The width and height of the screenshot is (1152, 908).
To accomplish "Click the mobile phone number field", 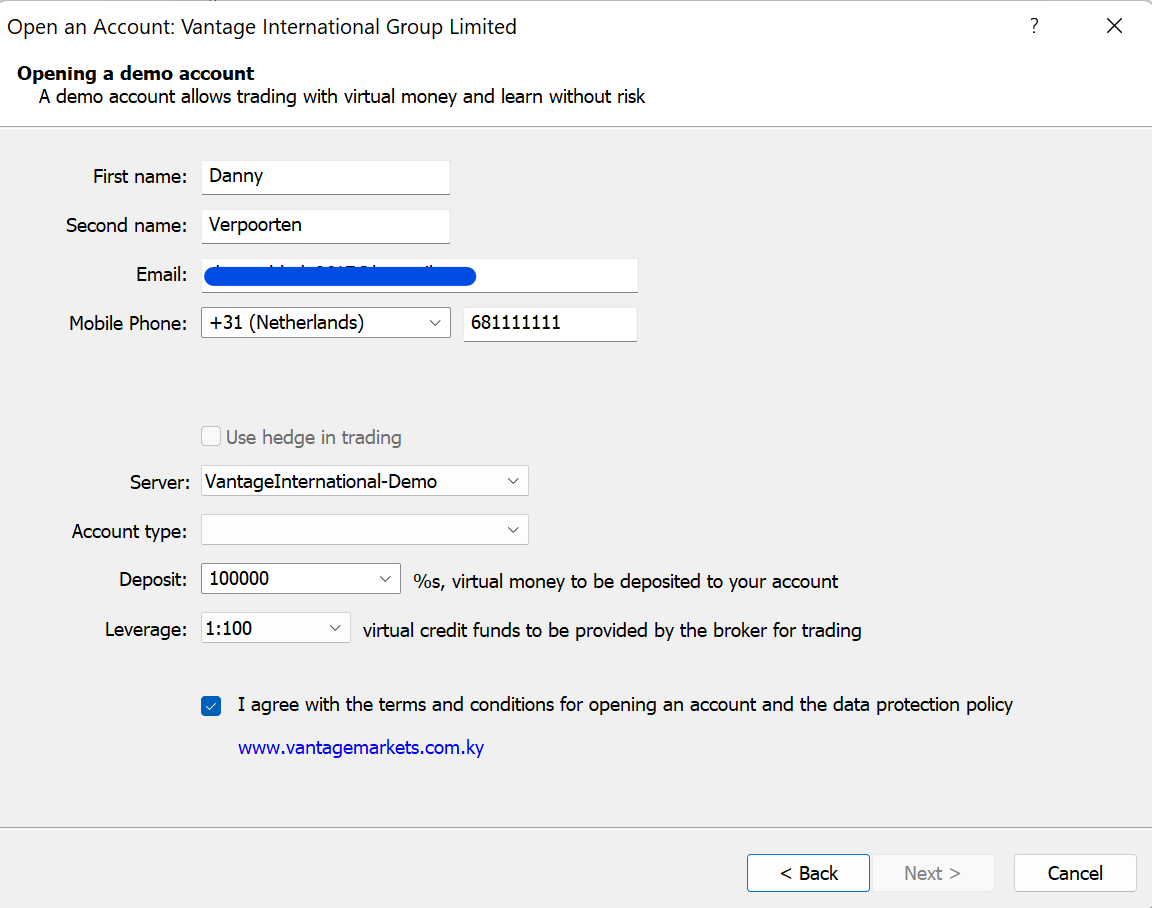I will (x=550, y=323).
